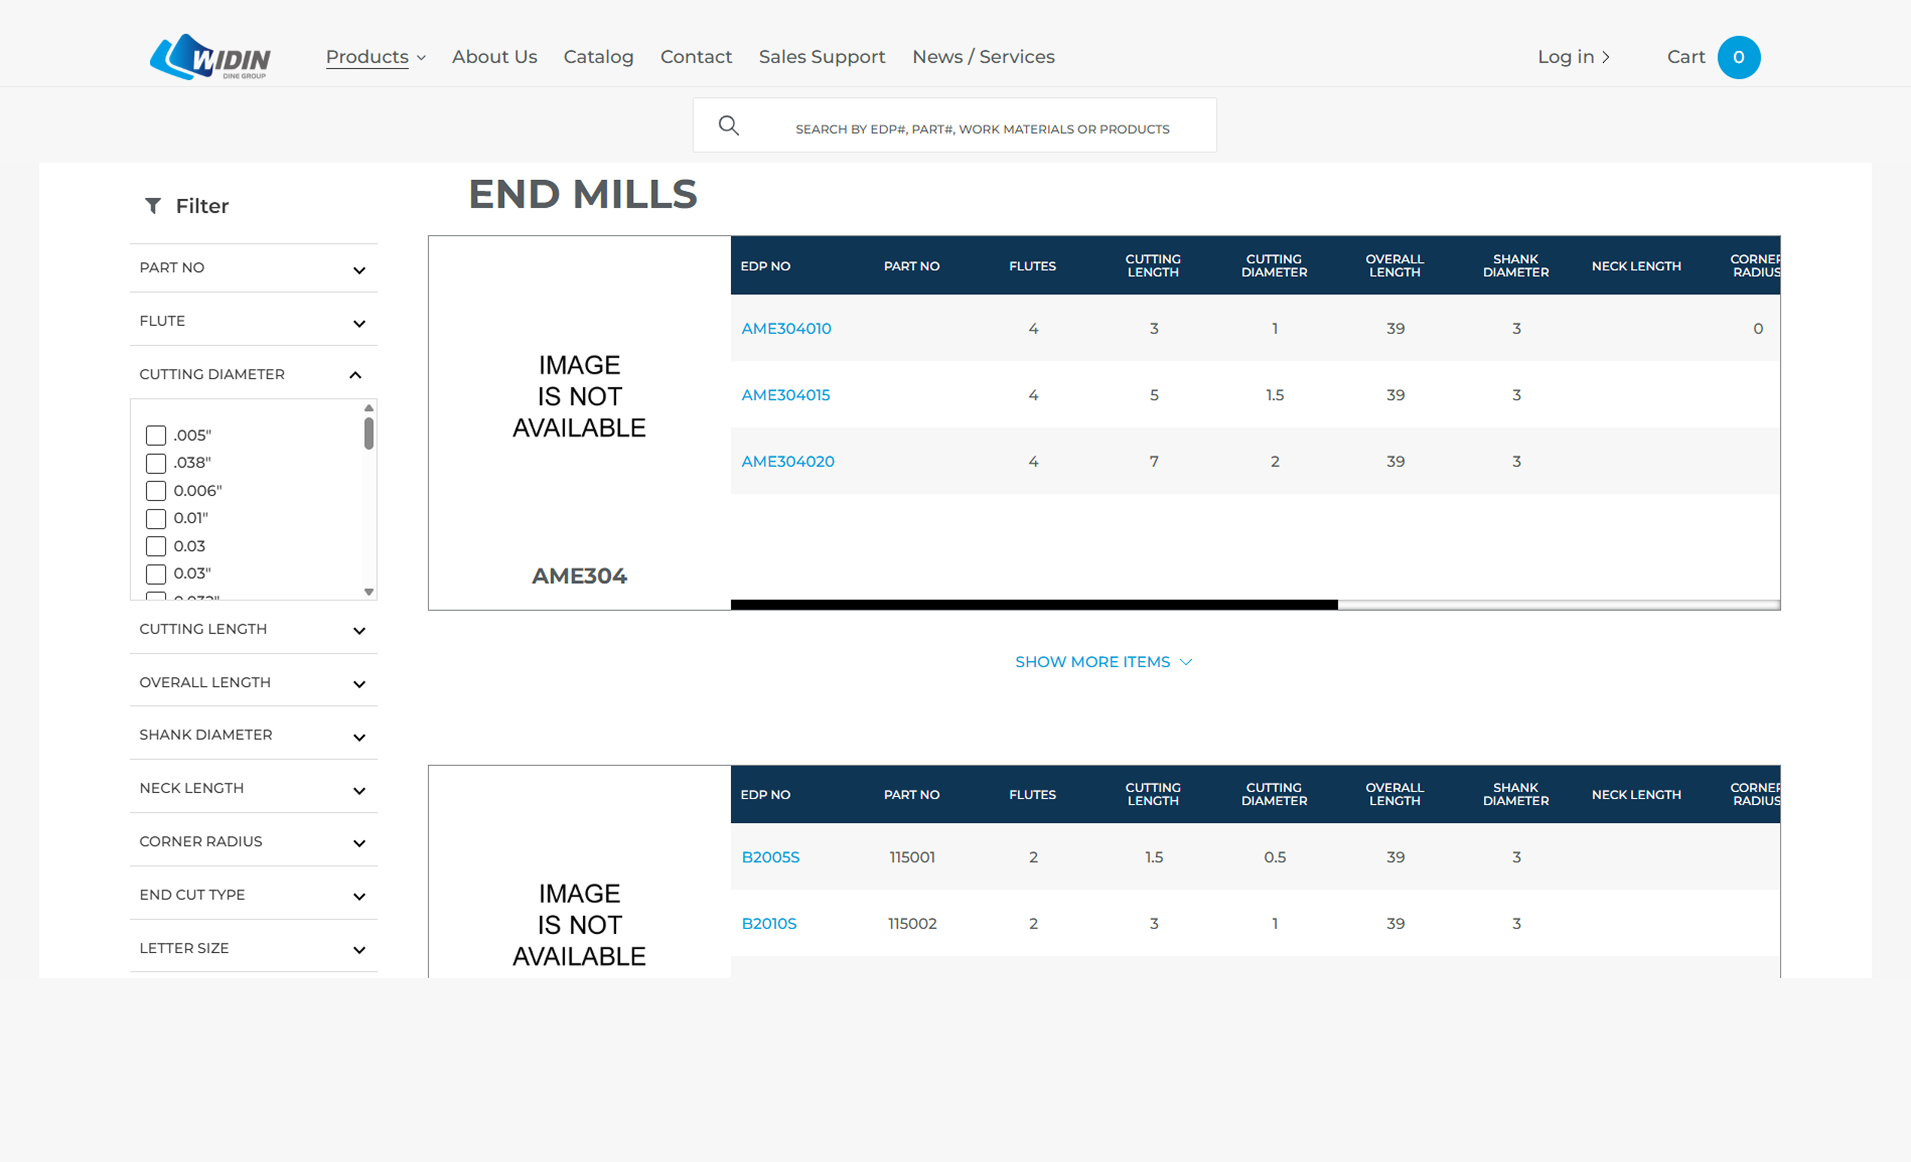Open product AME304015

click(785, 395)
